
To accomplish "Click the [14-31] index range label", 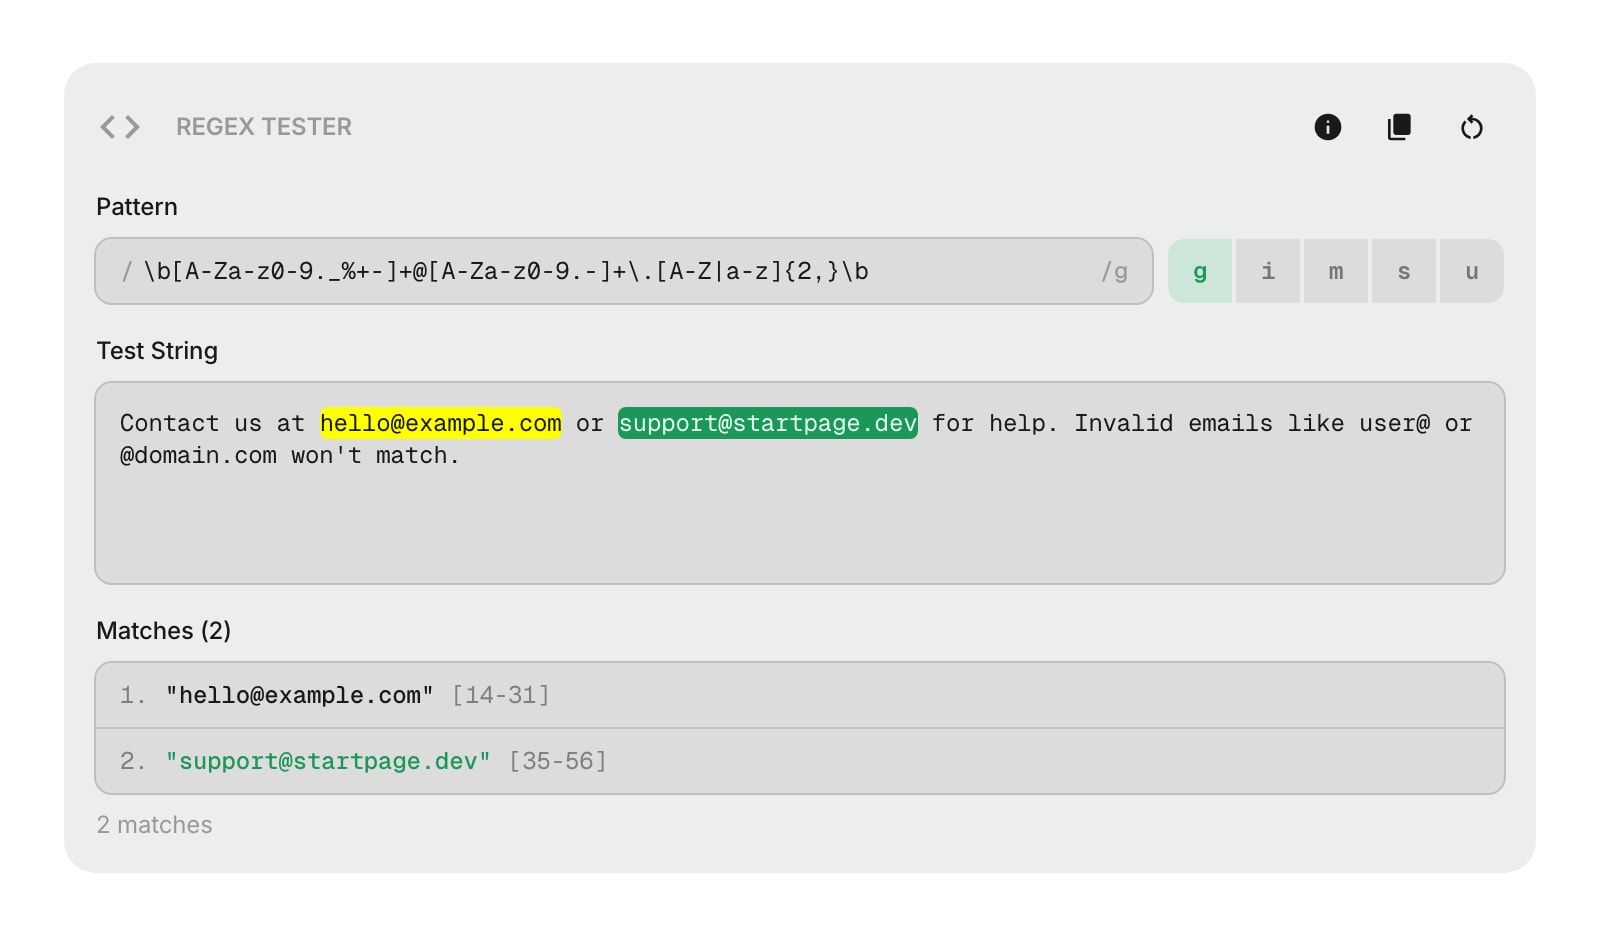I will [500, 695].
